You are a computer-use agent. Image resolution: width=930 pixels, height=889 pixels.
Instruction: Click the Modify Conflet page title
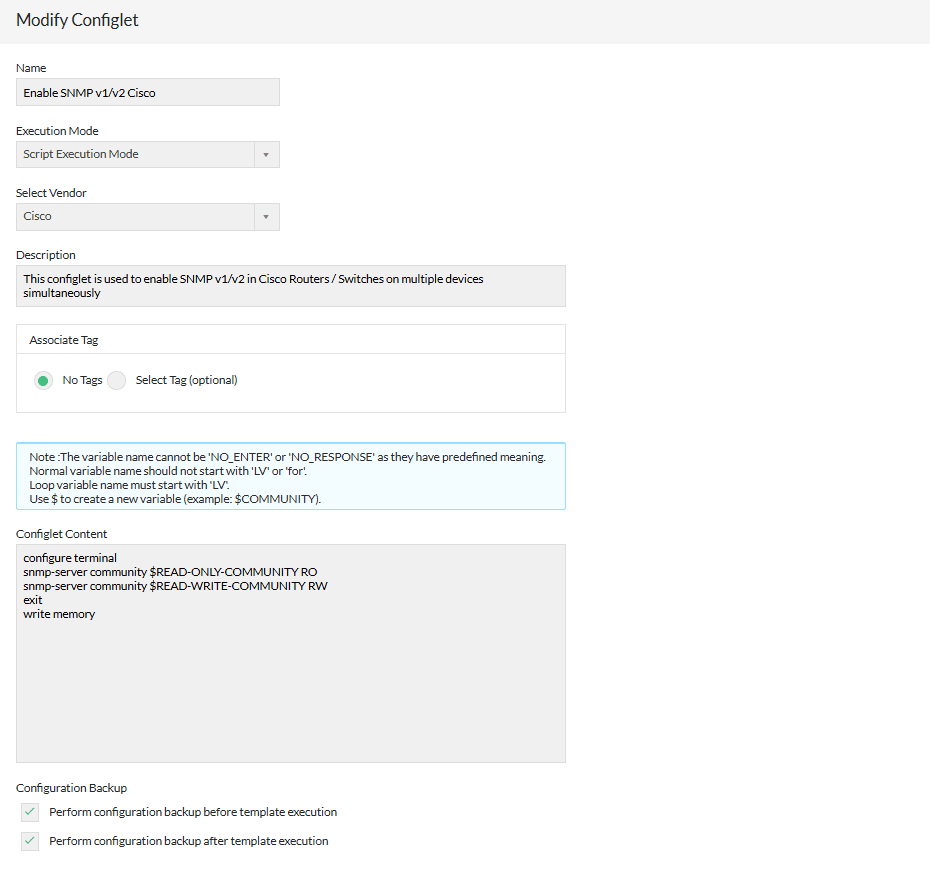77,20
